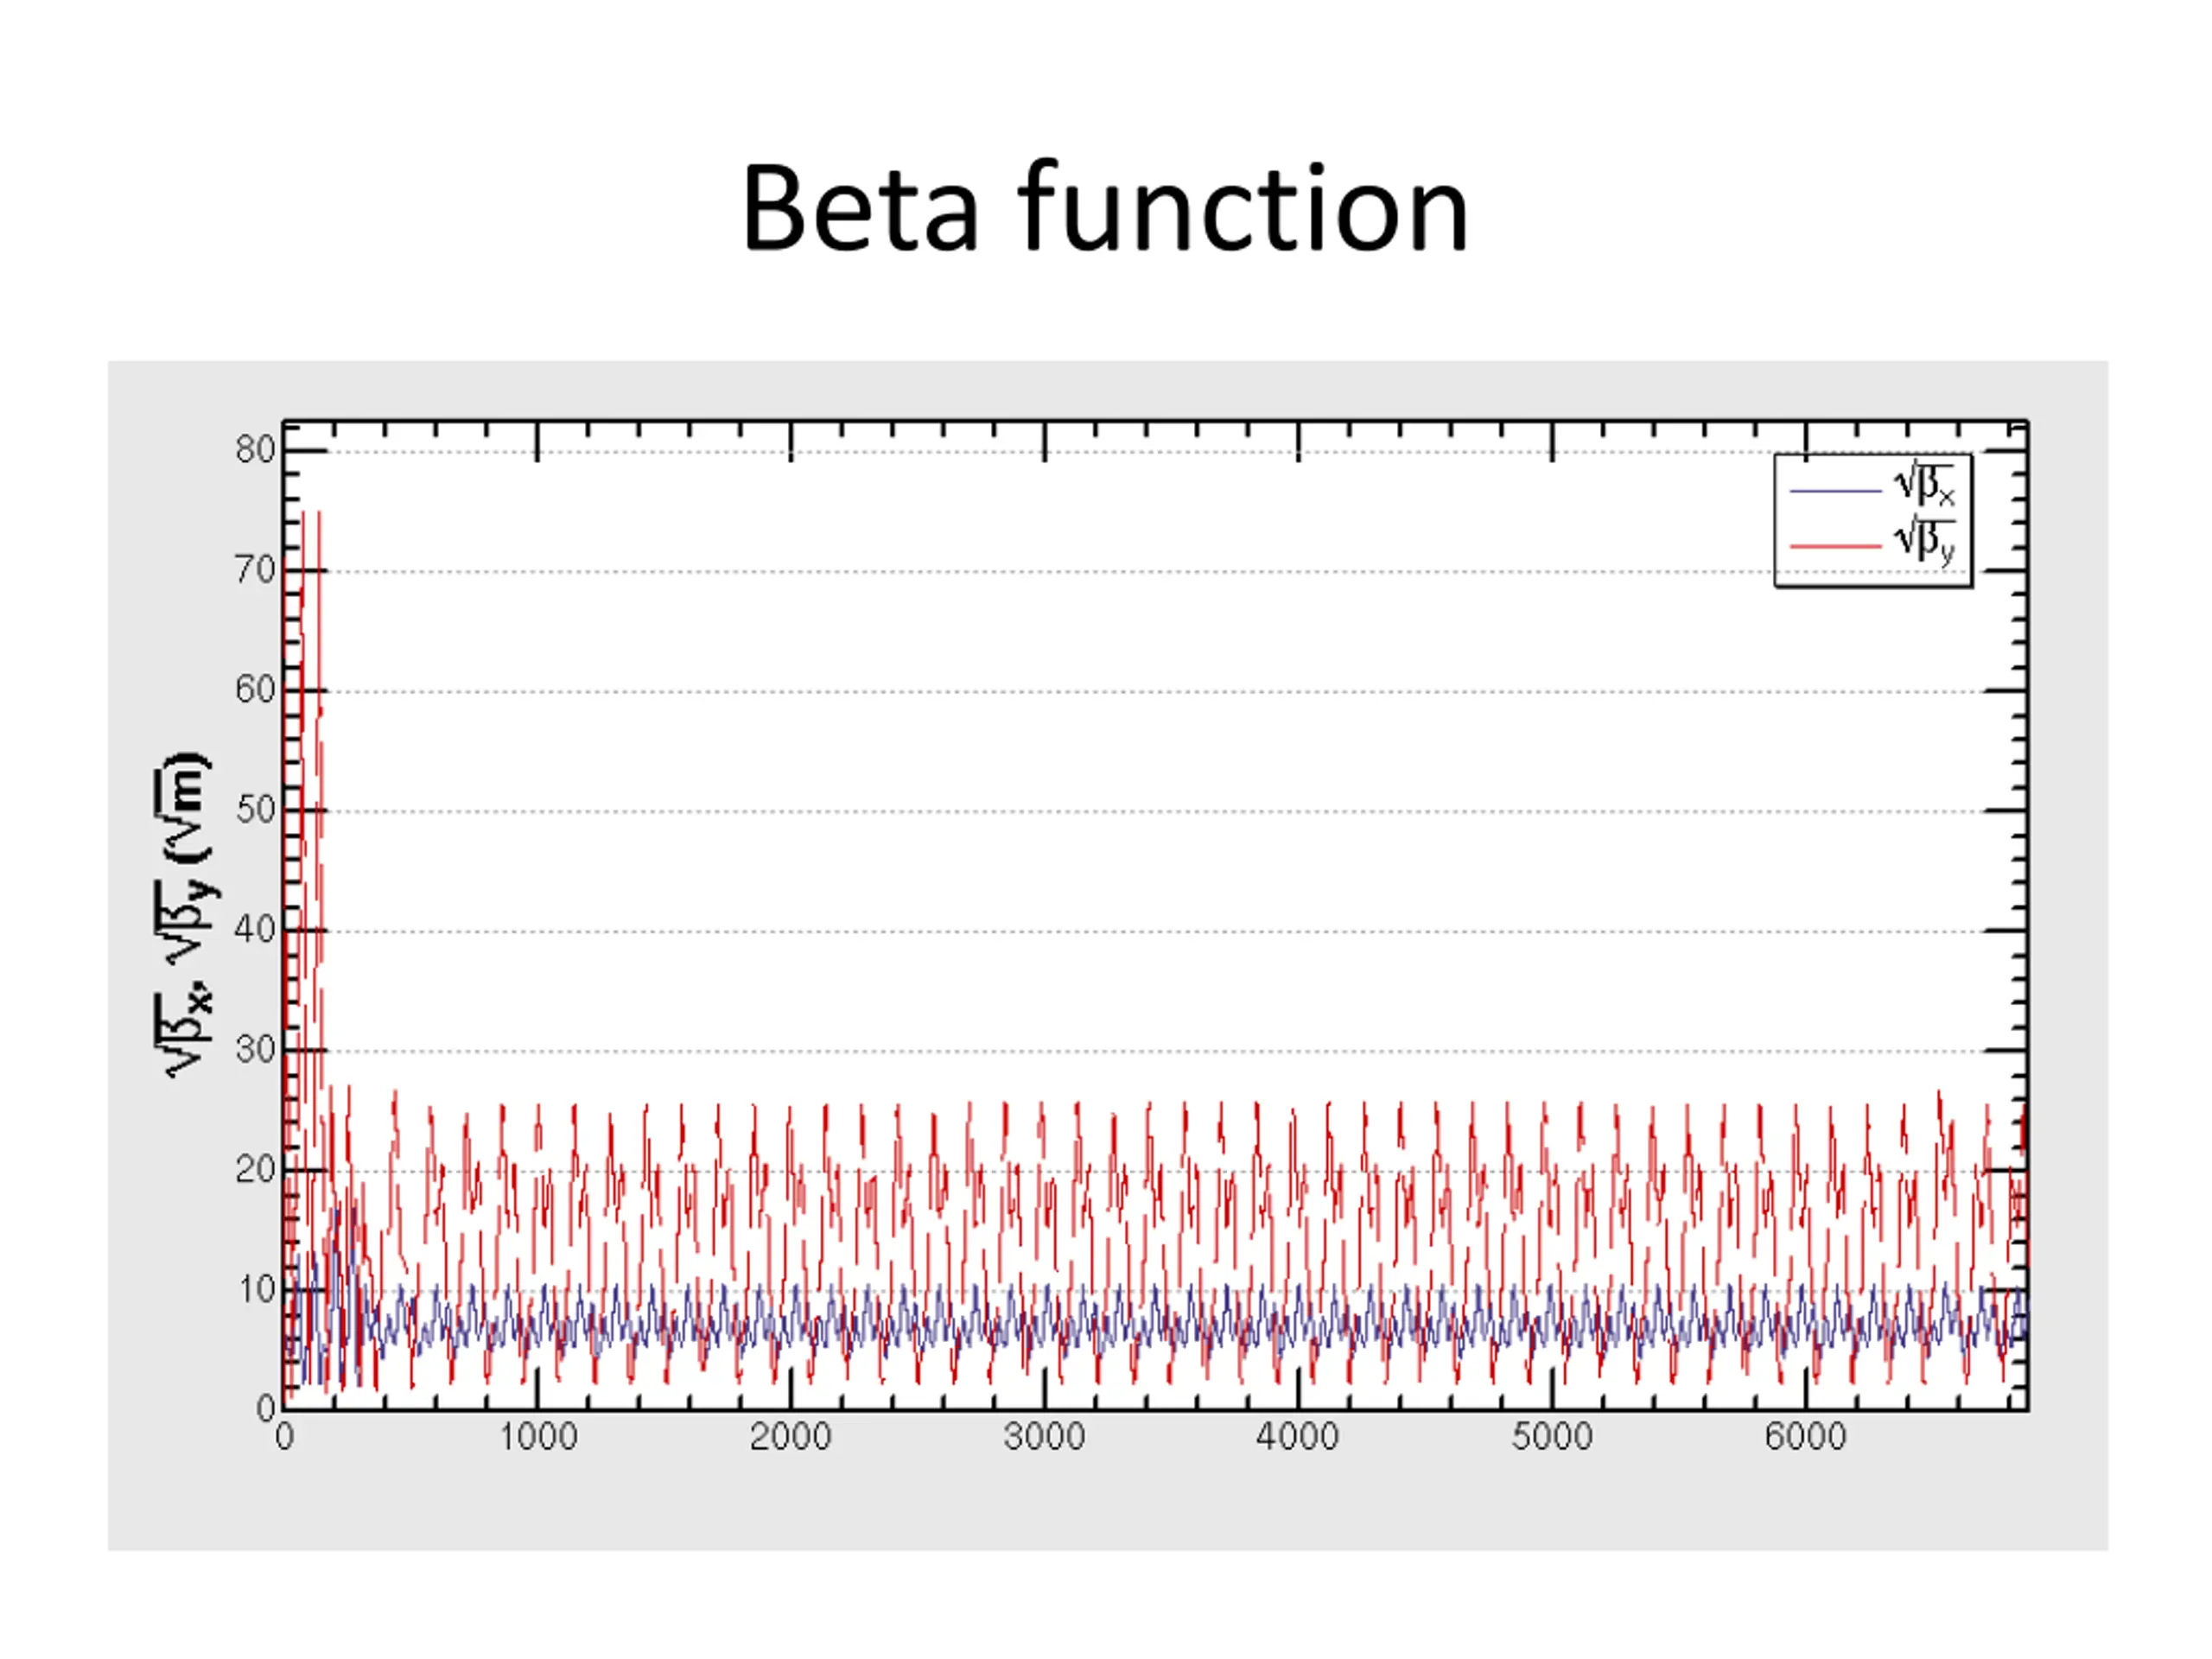2212x1659 pixels.
Task: Click x-axis tick label 4000
Action: [1298, 1438]
